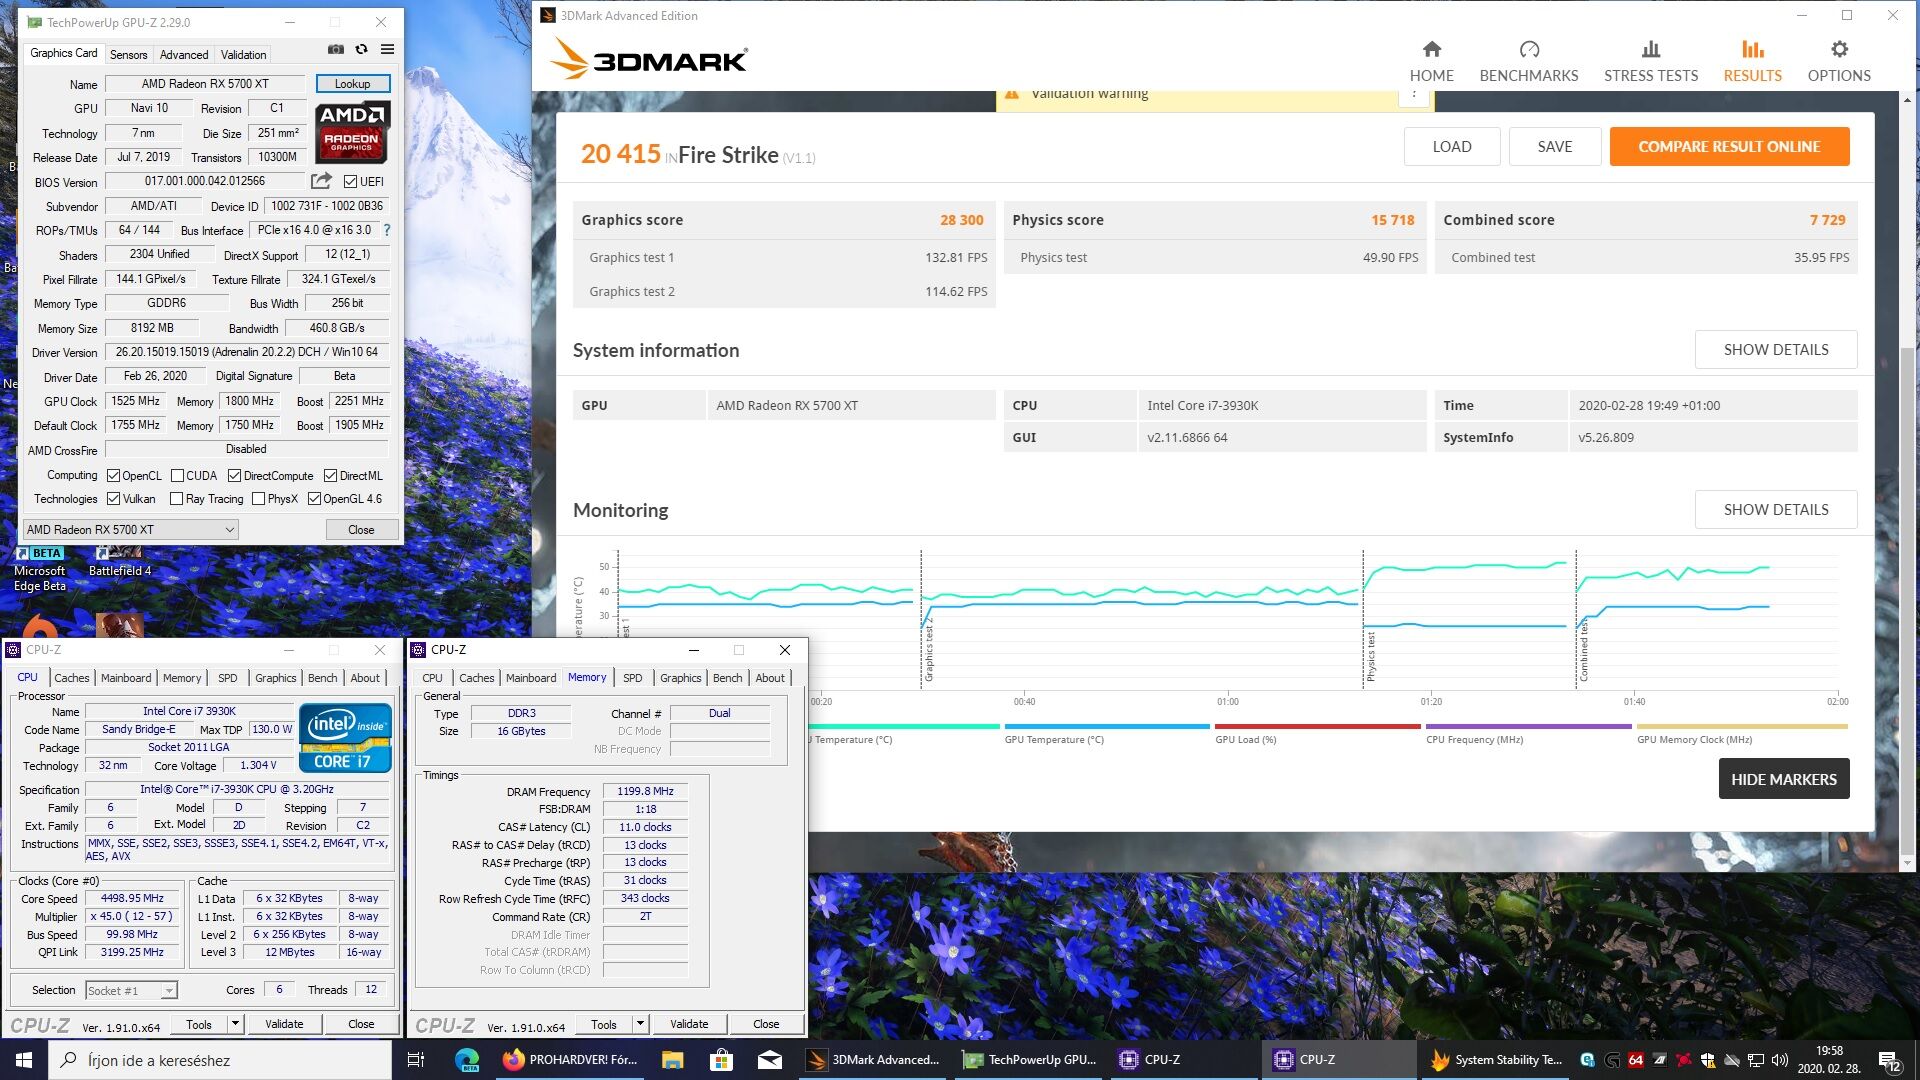Switch to GPU-Z Sensors tab
The height and width of the screenshot is (1080, 1920).
(x=128, y=55)
